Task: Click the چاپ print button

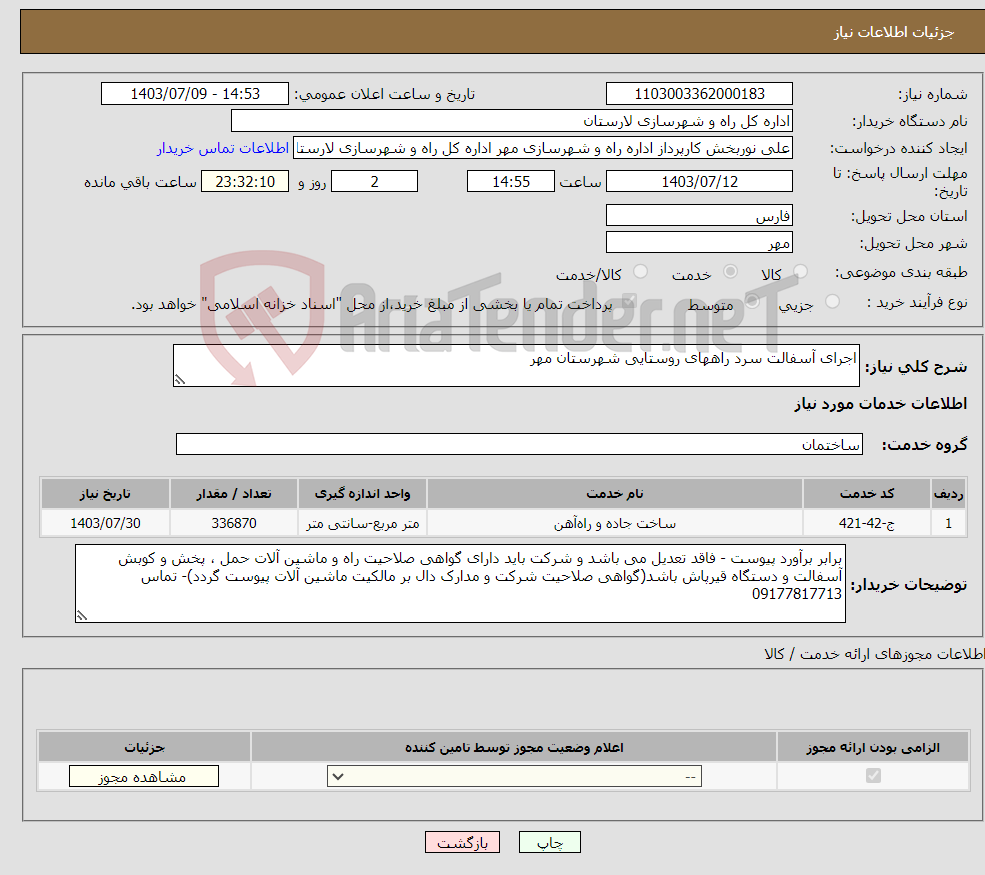Action: click(x=550, y=842)
